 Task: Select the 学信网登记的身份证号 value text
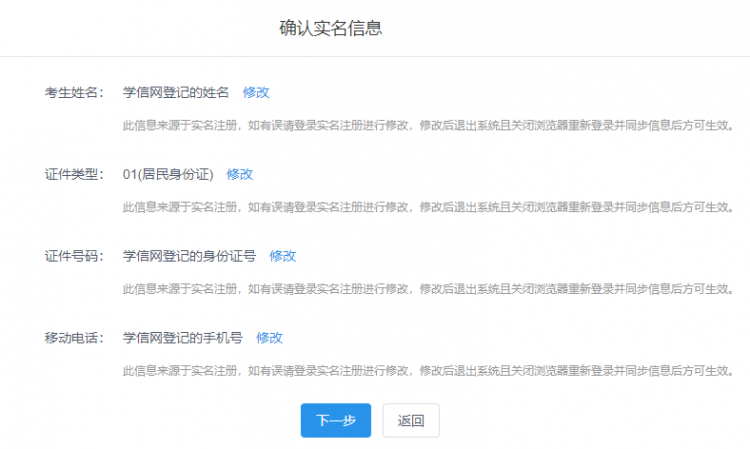point(189,256)
